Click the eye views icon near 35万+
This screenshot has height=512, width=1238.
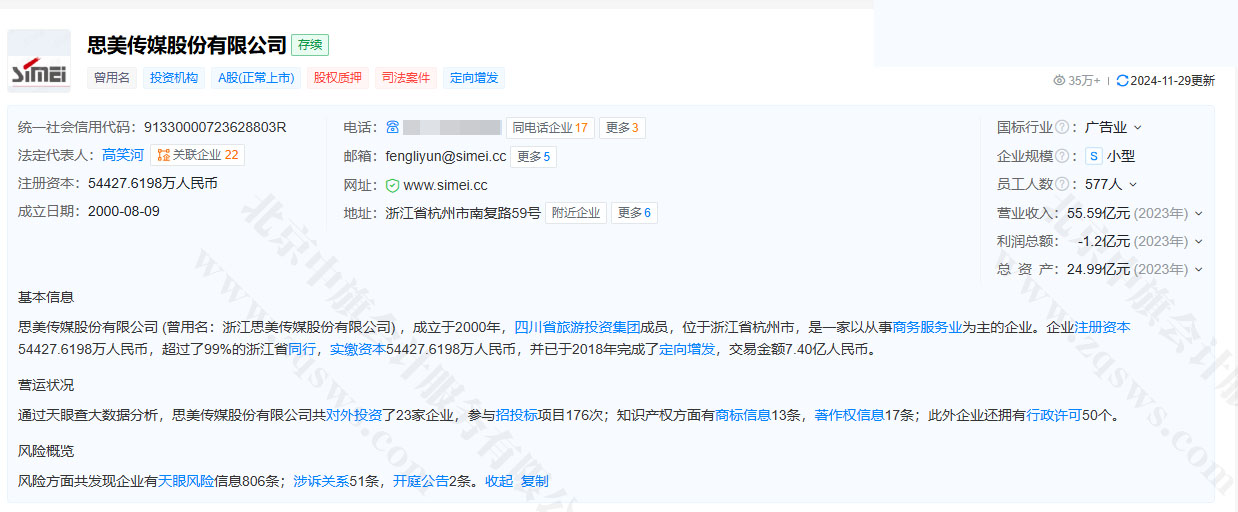[1059, 81]
